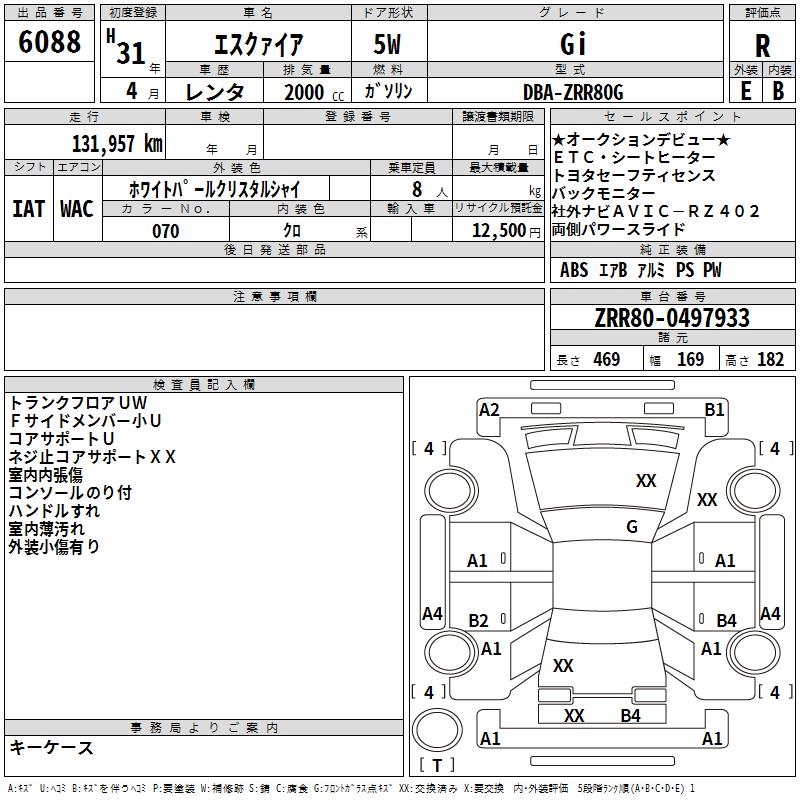The image size is (800, 800).
Task: Select the damage code legend line at bottom
Action: pos(352,788)
